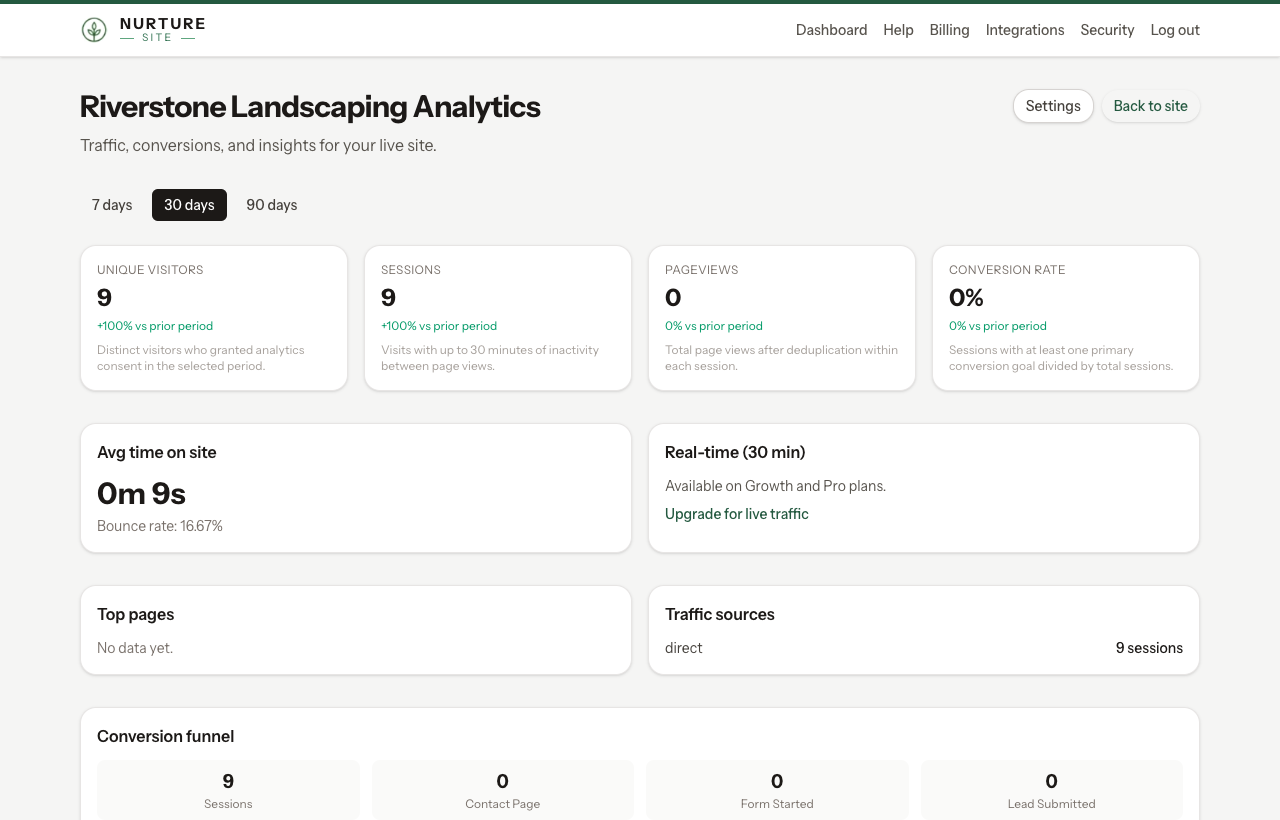Image resolution: width=1280 pixels, height=820 pixels.
Task: Click the page subtitle about traffic and conversions
Action: click(x=258, y=146)
